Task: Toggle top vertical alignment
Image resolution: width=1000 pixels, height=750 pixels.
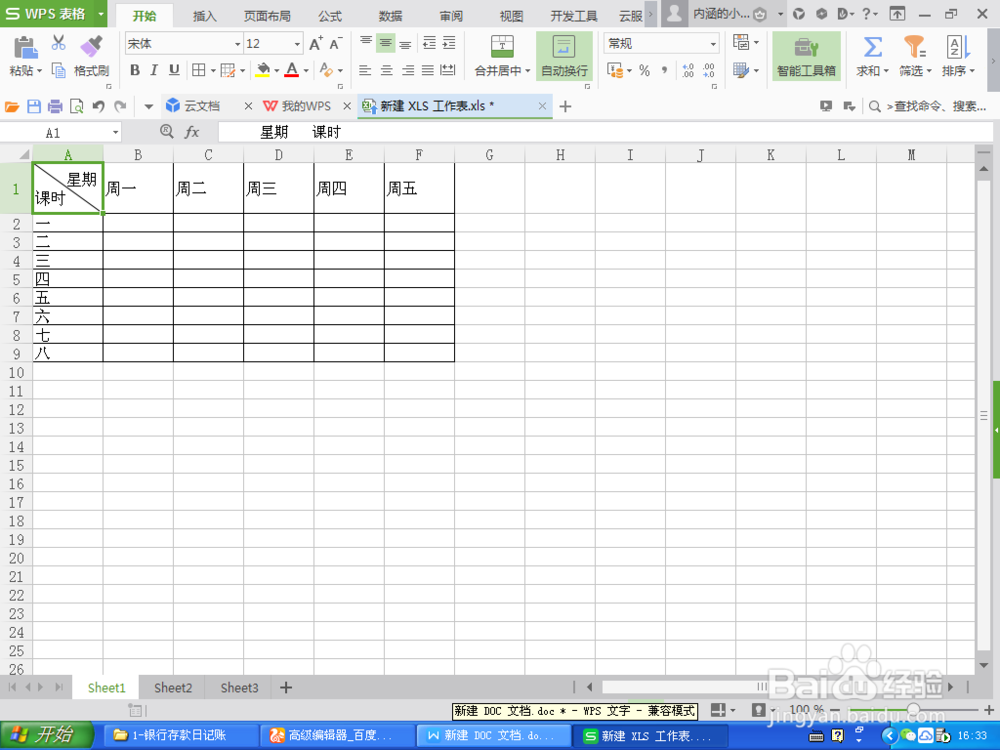Action: (x=366, y=43)
